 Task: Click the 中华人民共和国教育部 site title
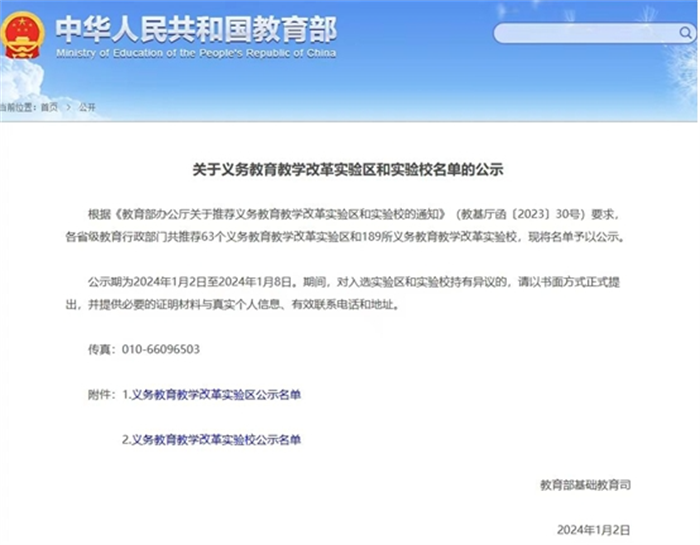click(196, 30)
